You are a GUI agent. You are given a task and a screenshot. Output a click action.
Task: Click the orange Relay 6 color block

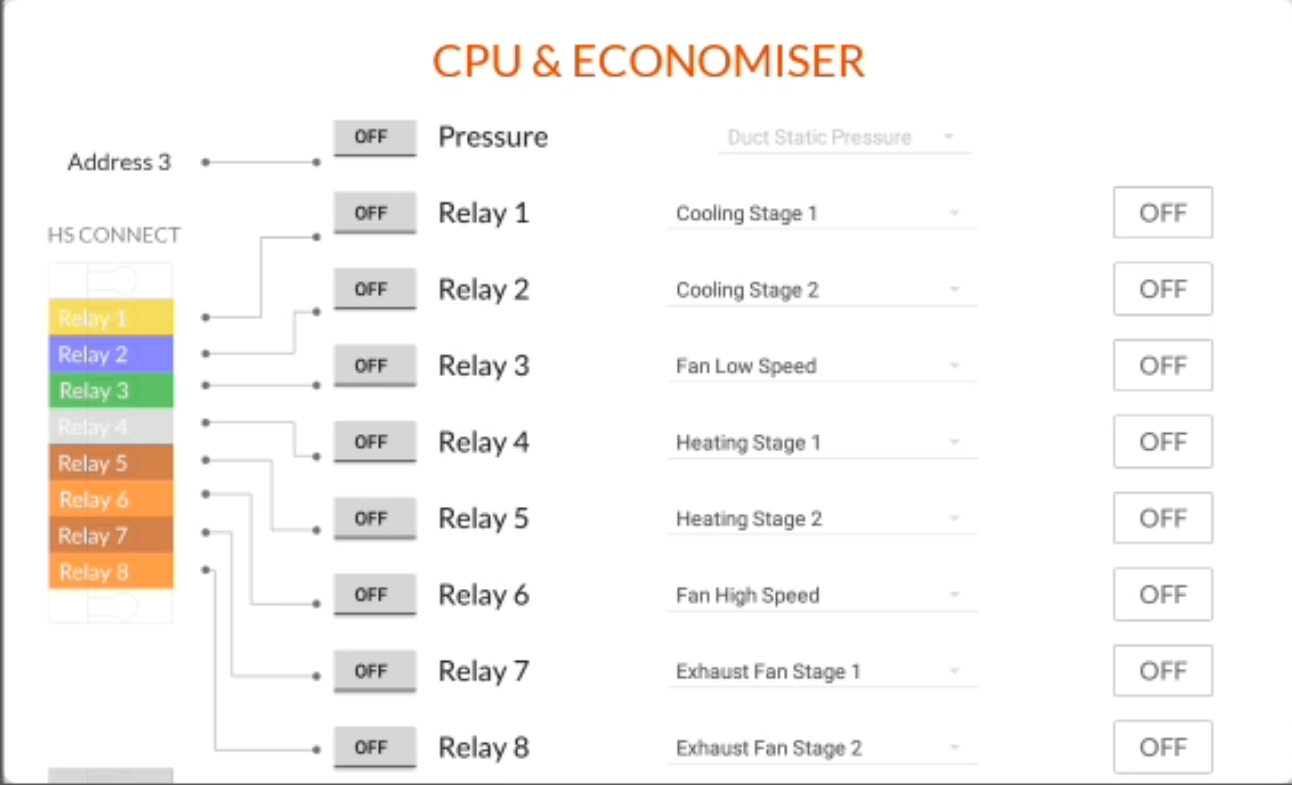click(x=110, y=499)
